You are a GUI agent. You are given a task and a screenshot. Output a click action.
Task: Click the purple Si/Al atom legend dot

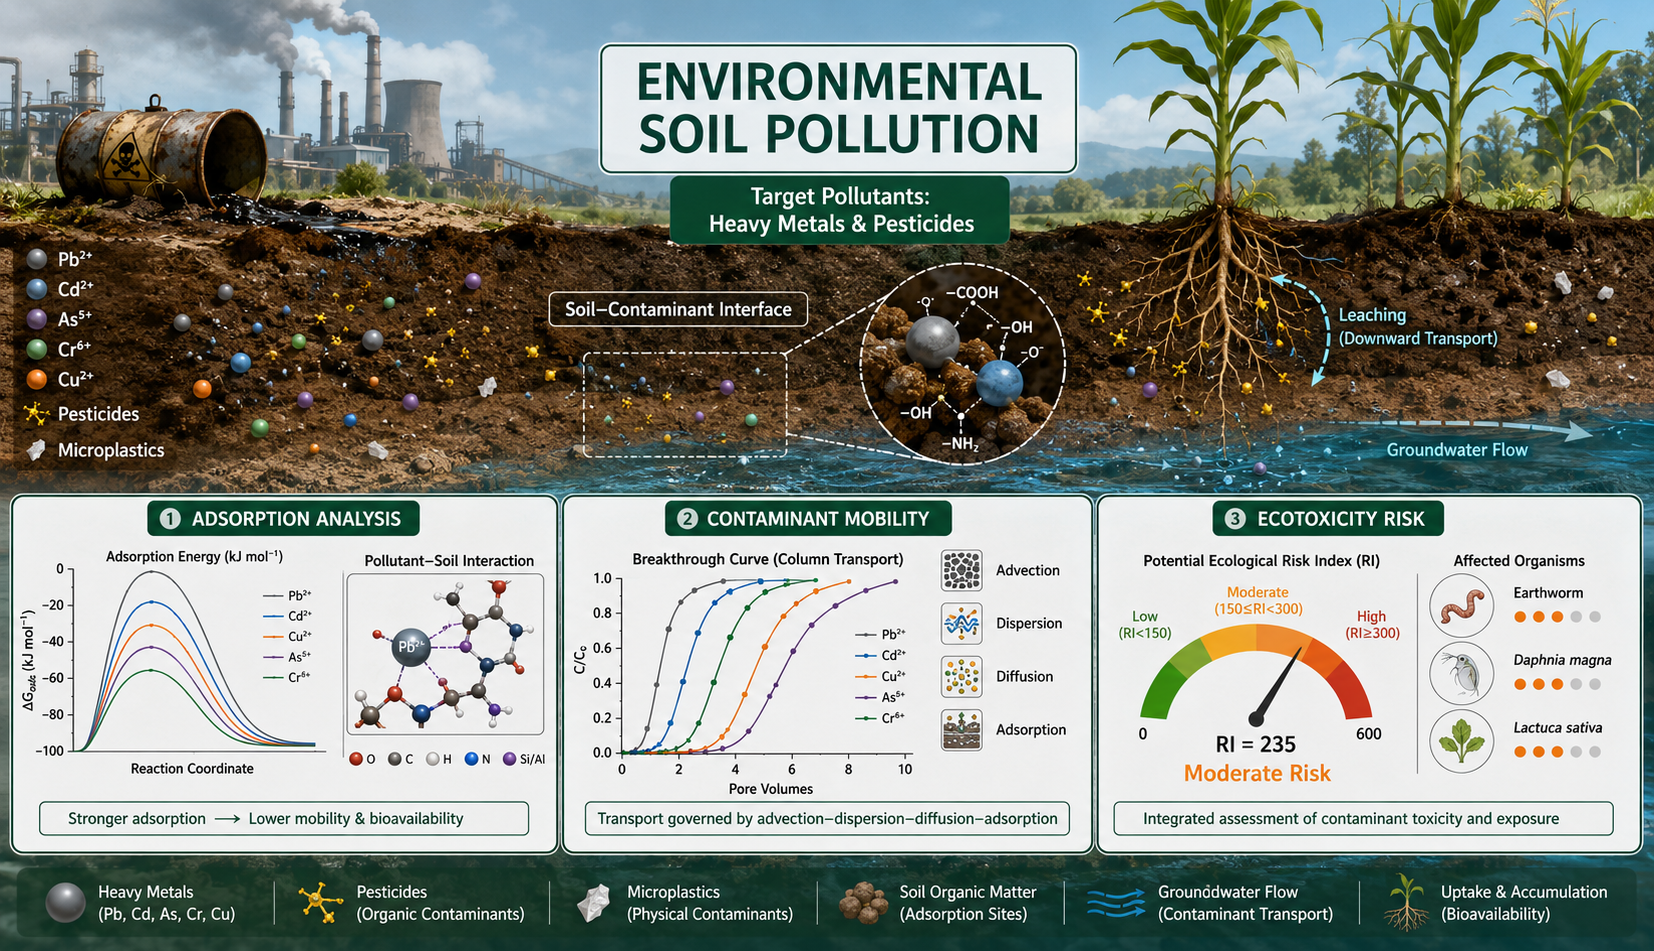(509, 759)
